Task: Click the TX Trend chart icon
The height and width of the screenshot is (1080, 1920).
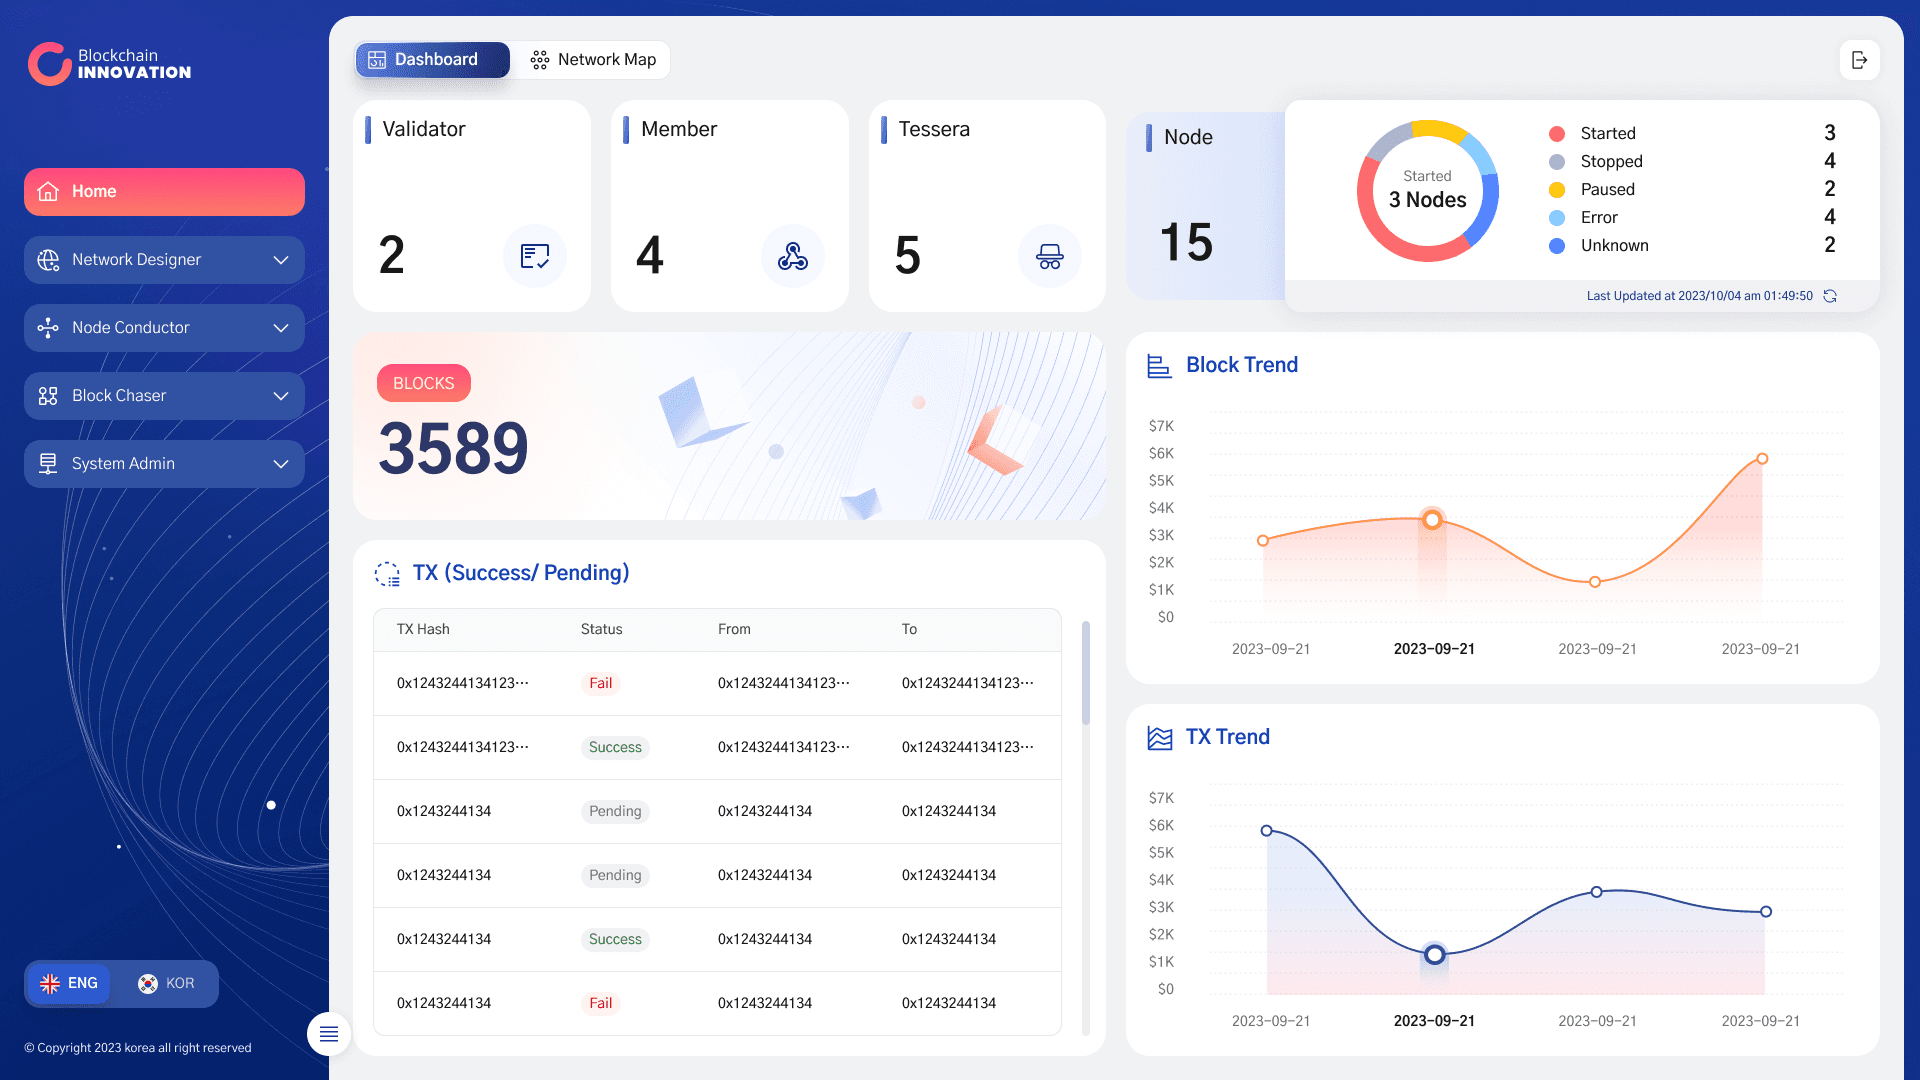Action: coord(1159,738)
